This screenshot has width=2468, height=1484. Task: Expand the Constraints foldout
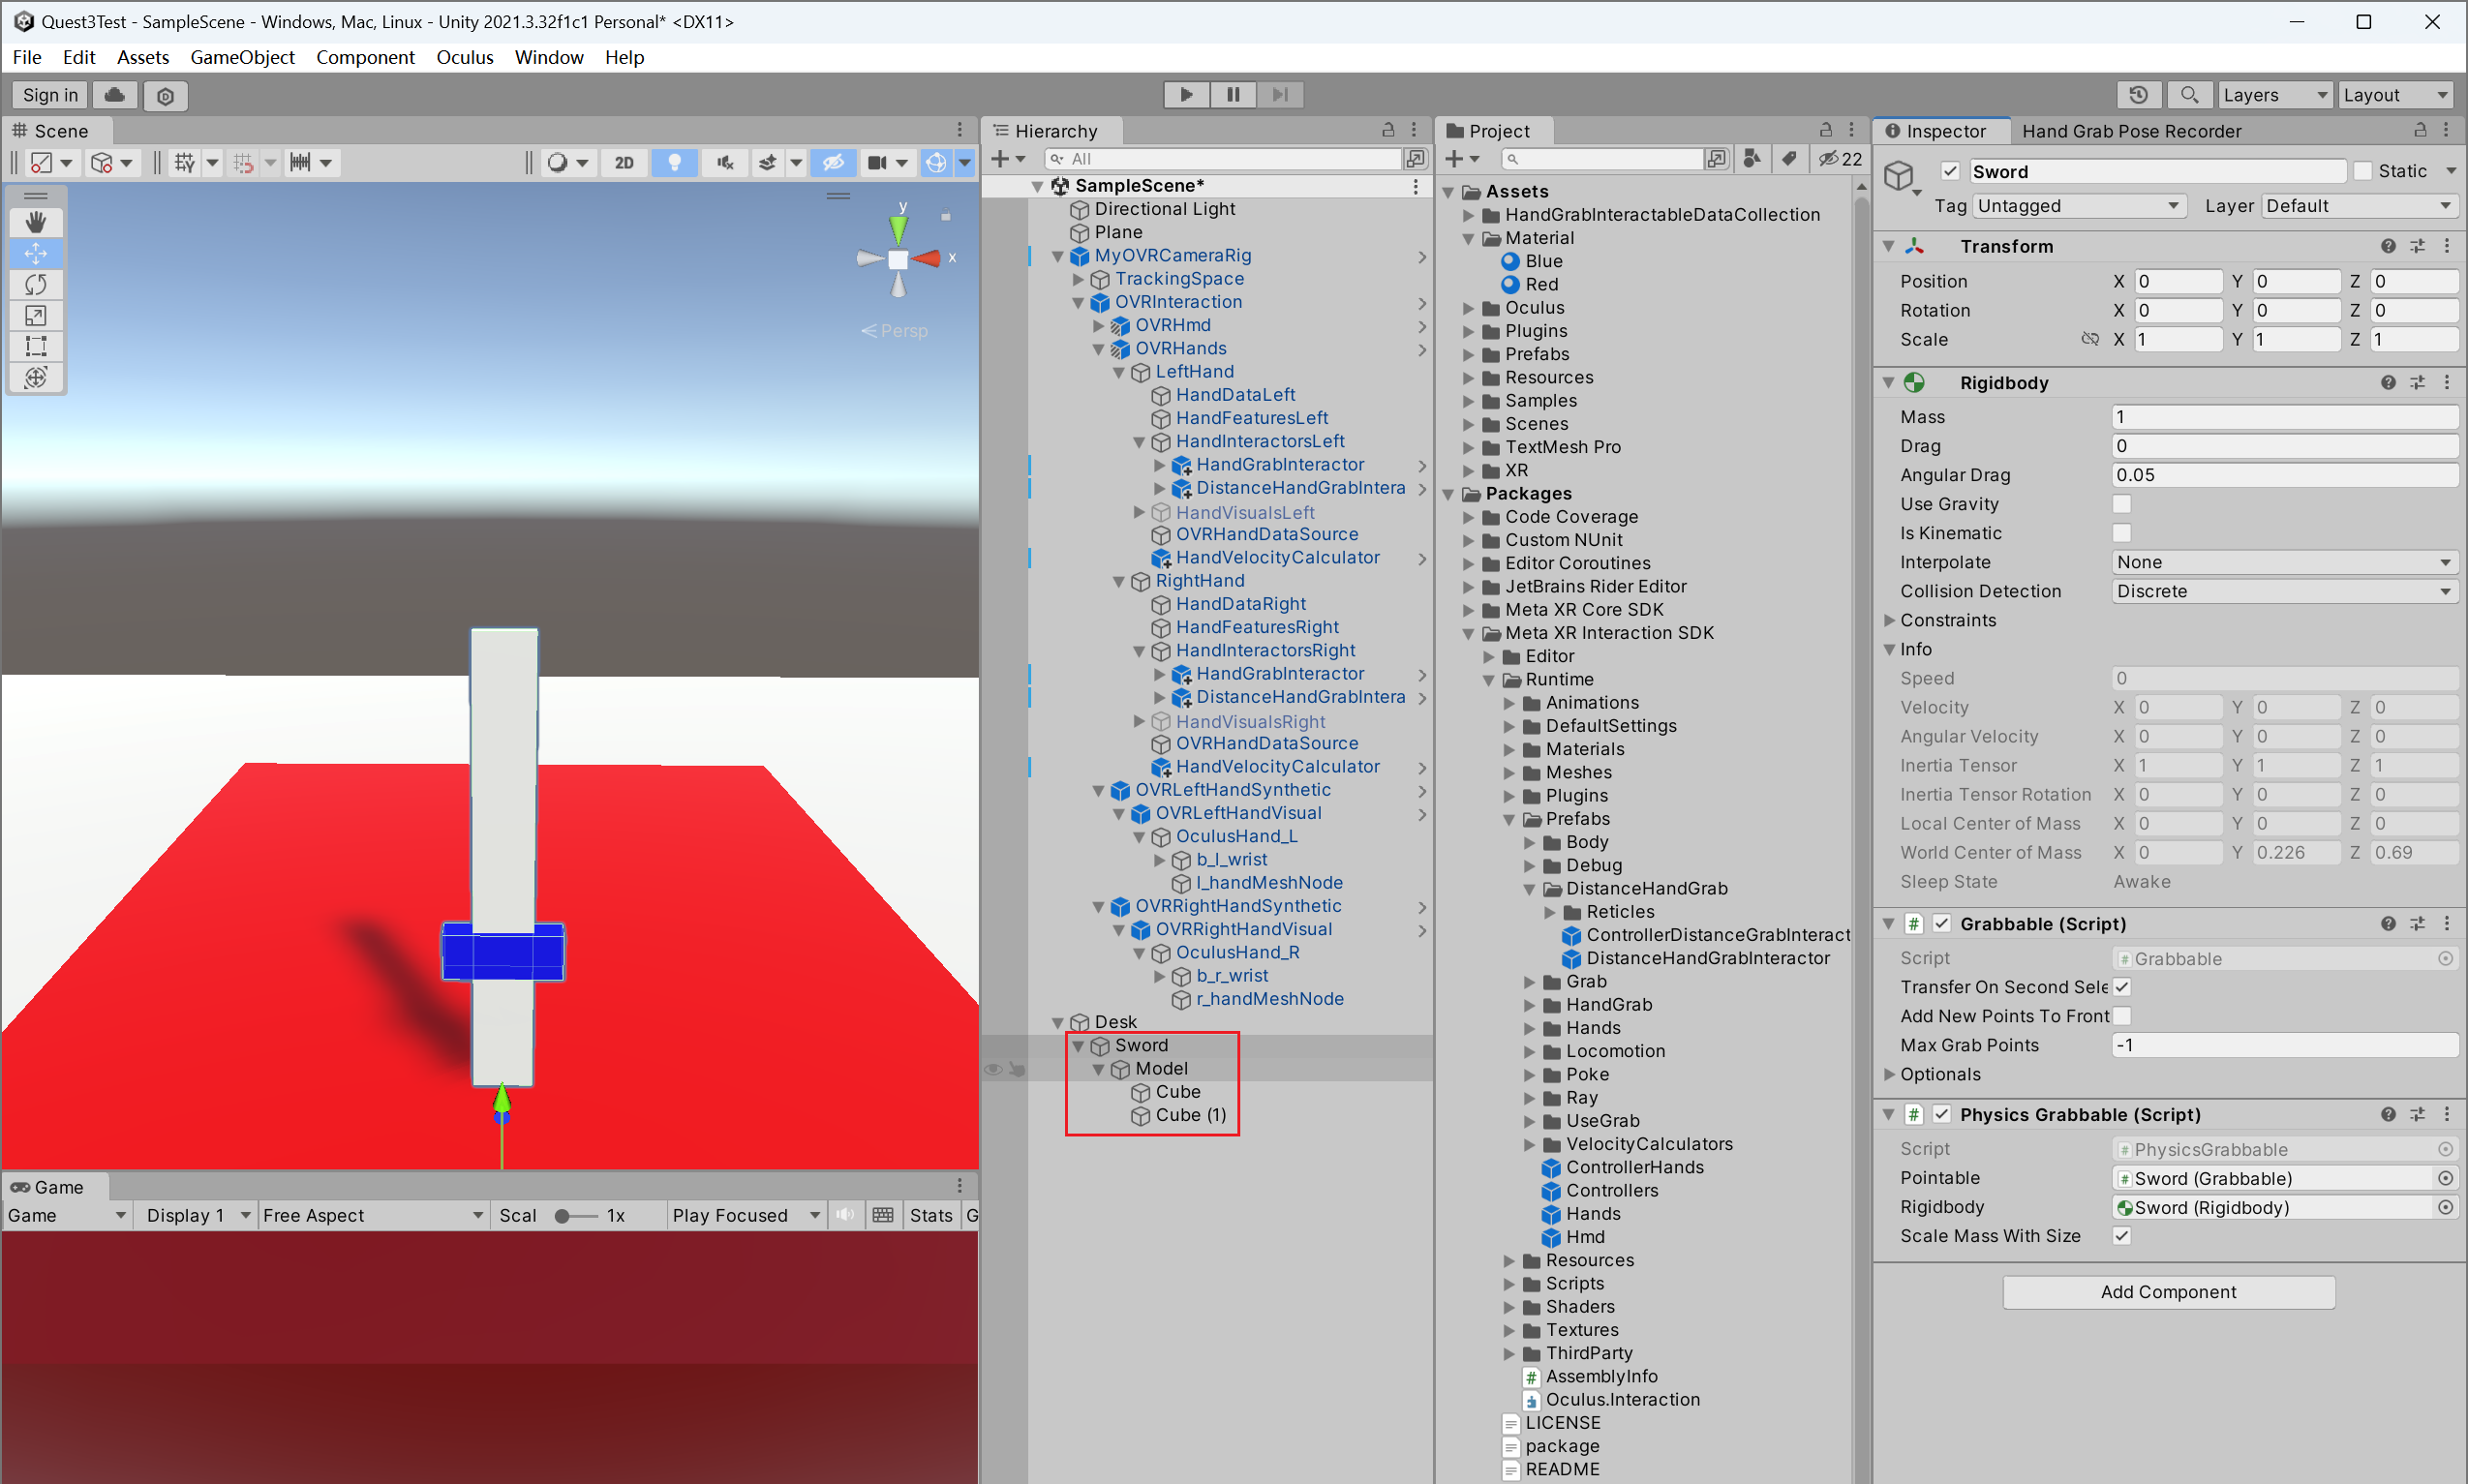click(x=1889, y=620)
